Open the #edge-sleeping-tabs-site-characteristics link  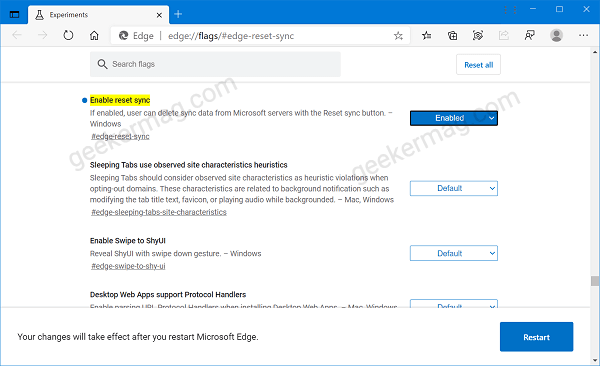(159, 212)
